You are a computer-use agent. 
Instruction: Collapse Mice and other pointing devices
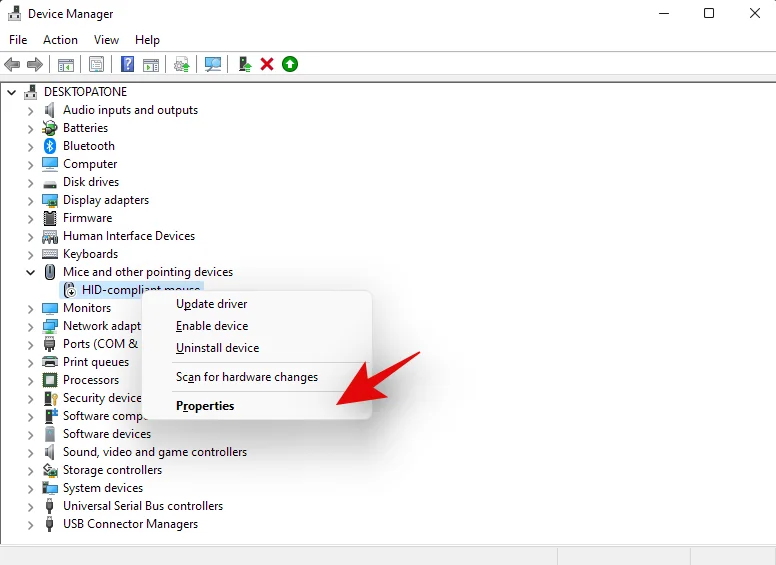point(30,272)
